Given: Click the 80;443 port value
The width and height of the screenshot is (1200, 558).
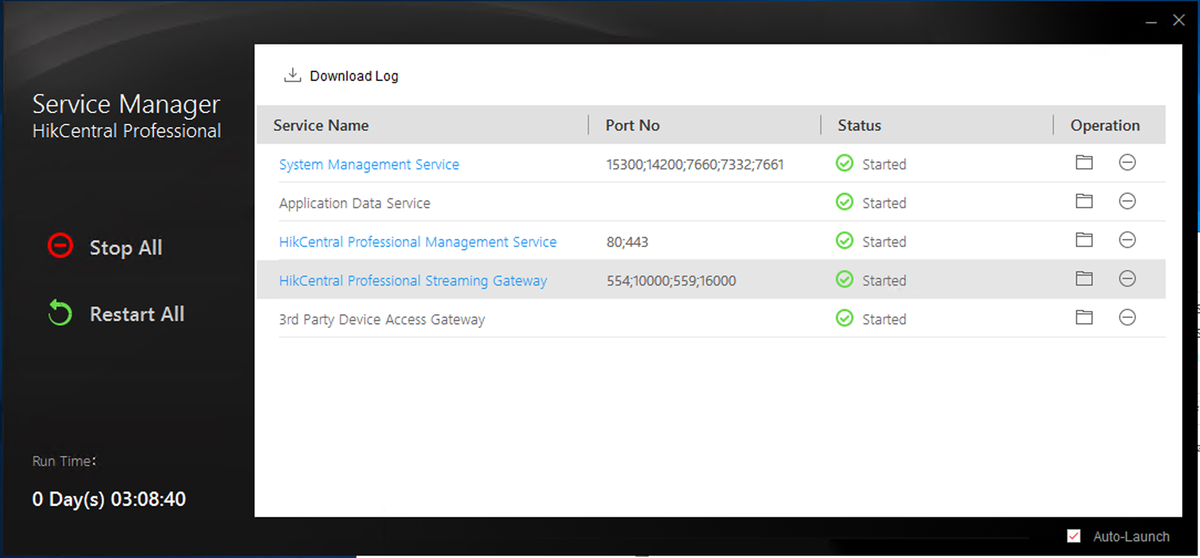Looking at the screenshot, I should coord(628,242).
